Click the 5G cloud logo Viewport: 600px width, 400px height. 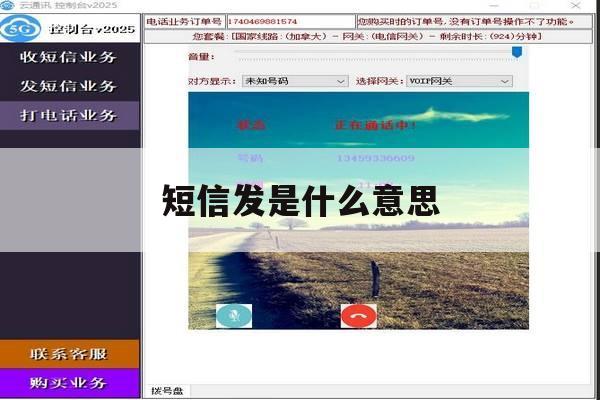click(20, 29)
